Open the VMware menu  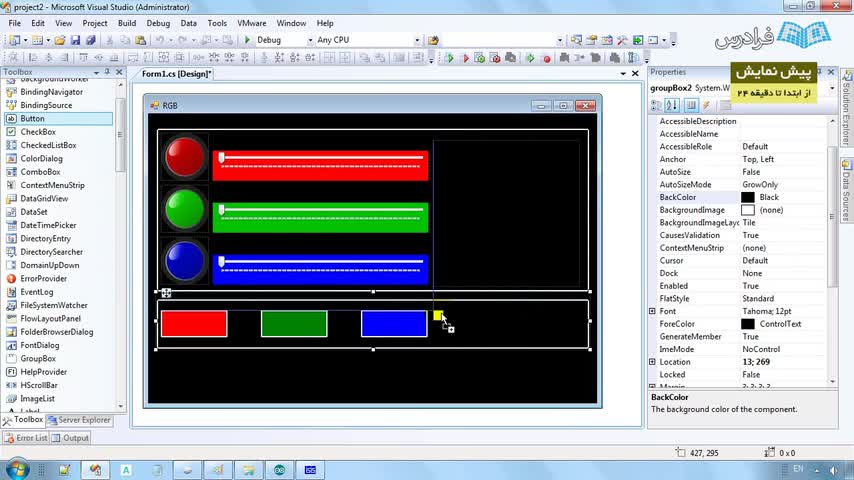(252, 23)
